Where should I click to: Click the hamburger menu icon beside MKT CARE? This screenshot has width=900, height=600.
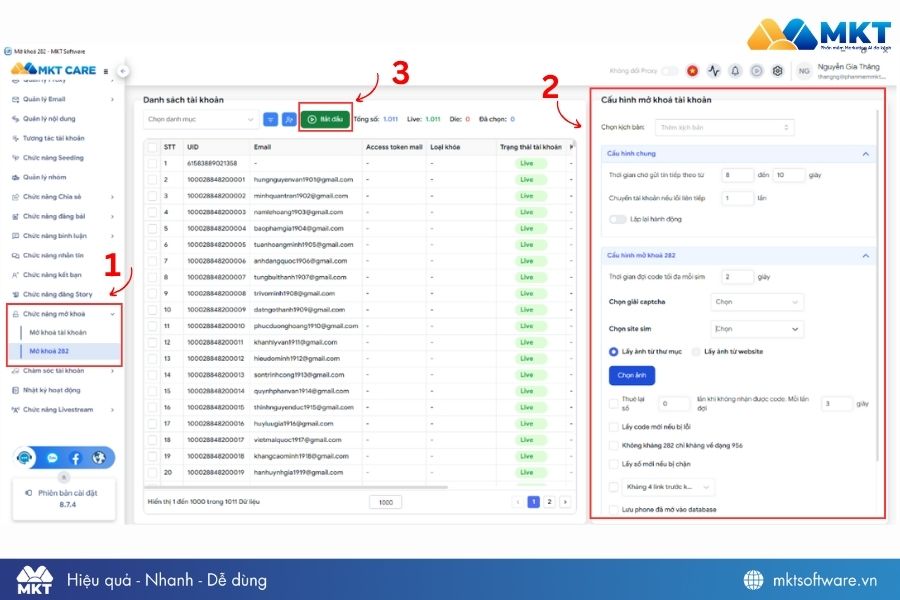point(106,71)
